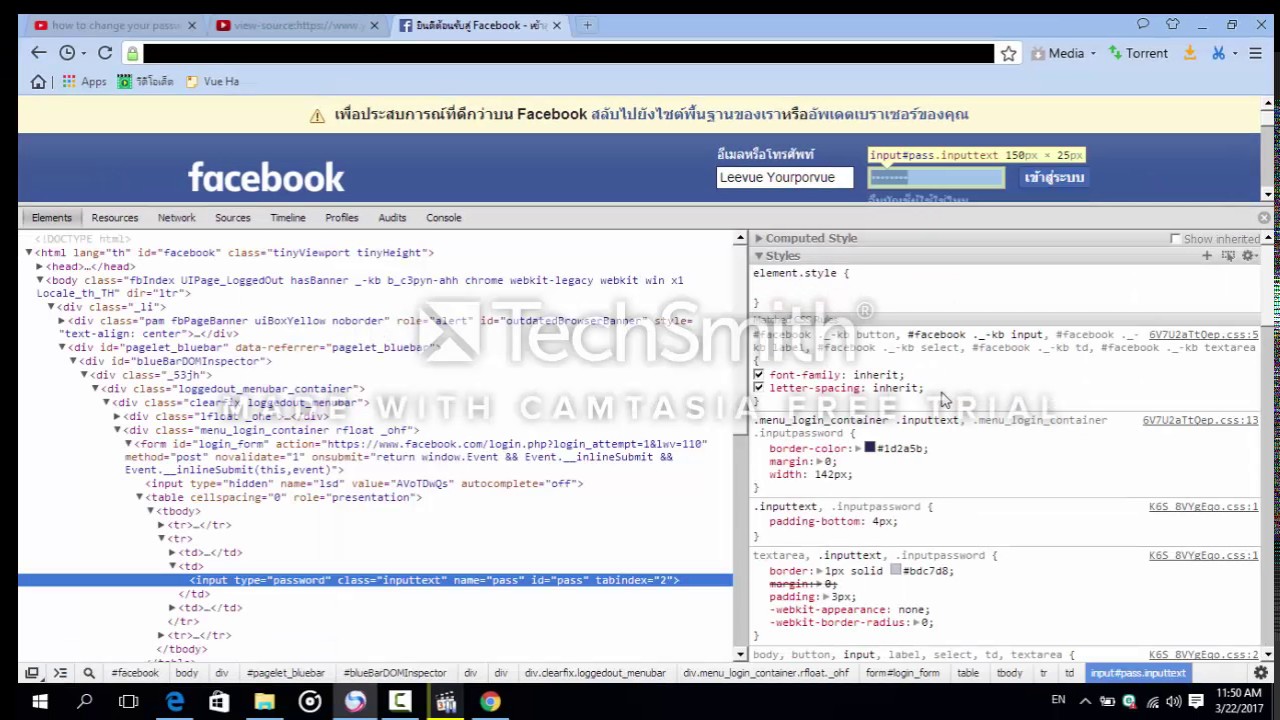Collapse the table cellspacing node

pos(140,498)
